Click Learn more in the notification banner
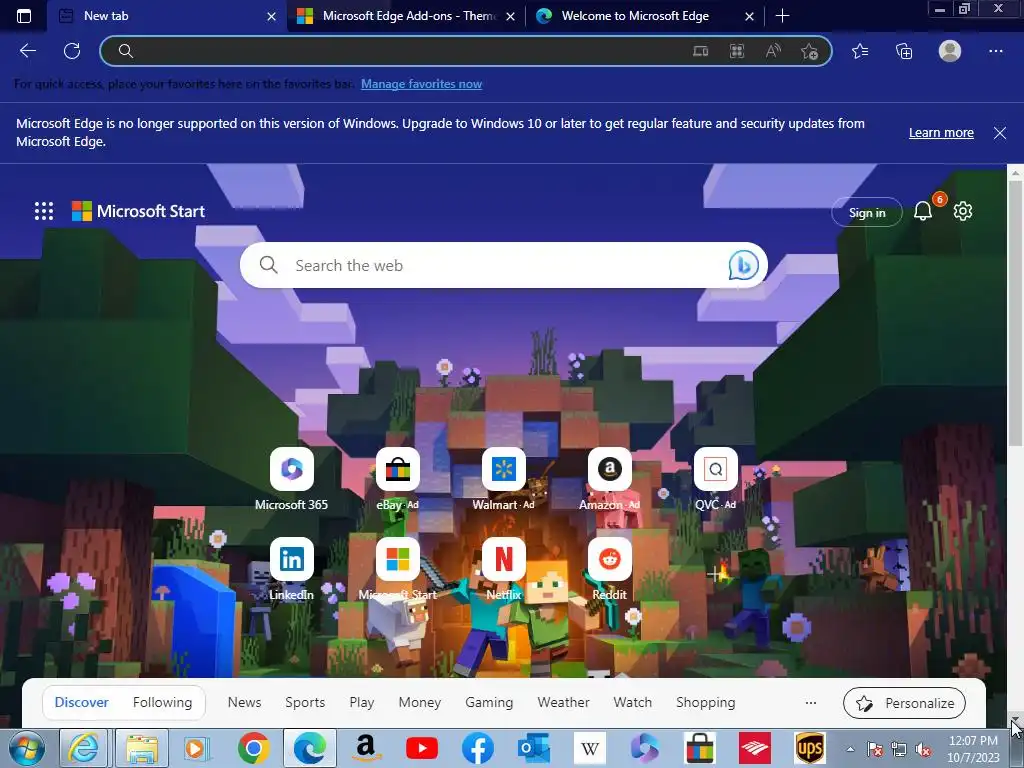The width and height of the screenshot is (1024, 768). pos(941,133)
